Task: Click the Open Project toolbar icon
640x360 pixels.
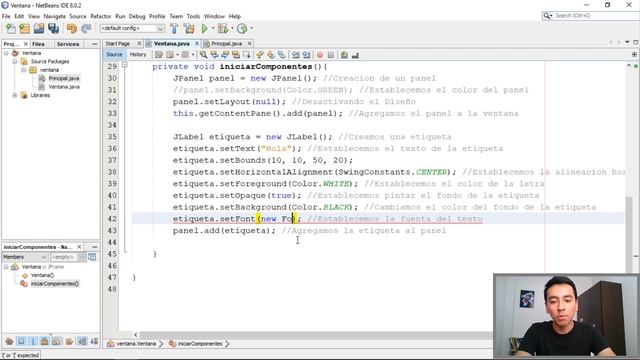Action: [x=39, y=28]
